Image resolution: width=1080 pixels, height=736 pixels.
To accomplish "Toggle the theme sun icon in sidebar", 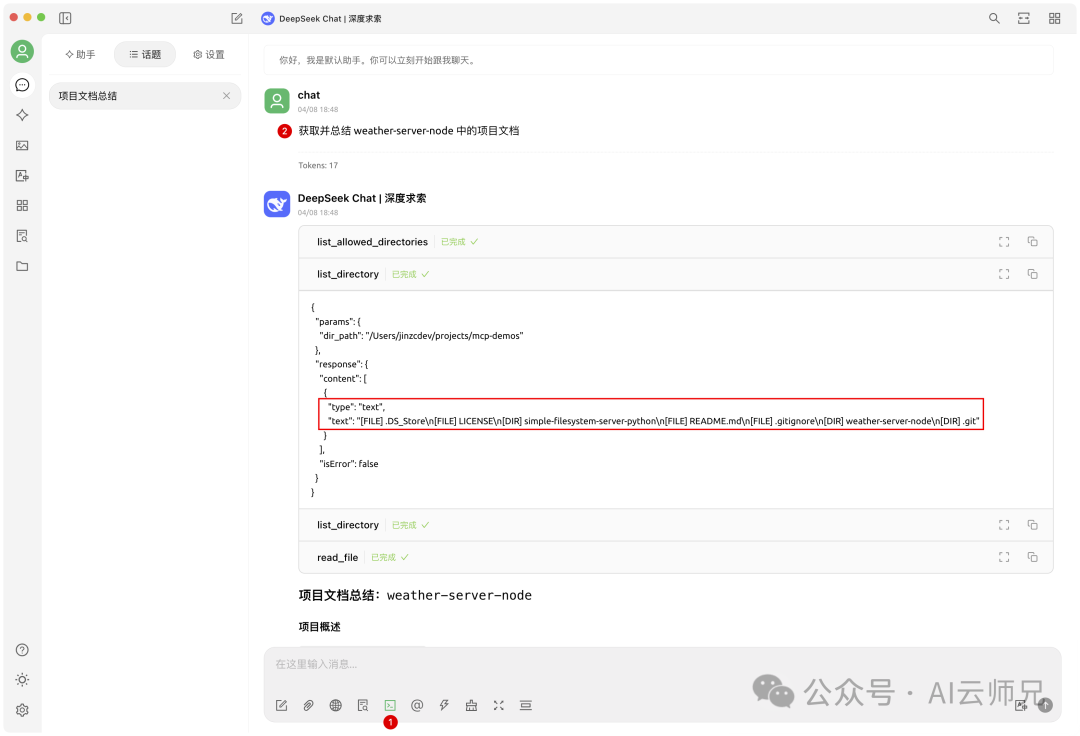I will [22, 680].
